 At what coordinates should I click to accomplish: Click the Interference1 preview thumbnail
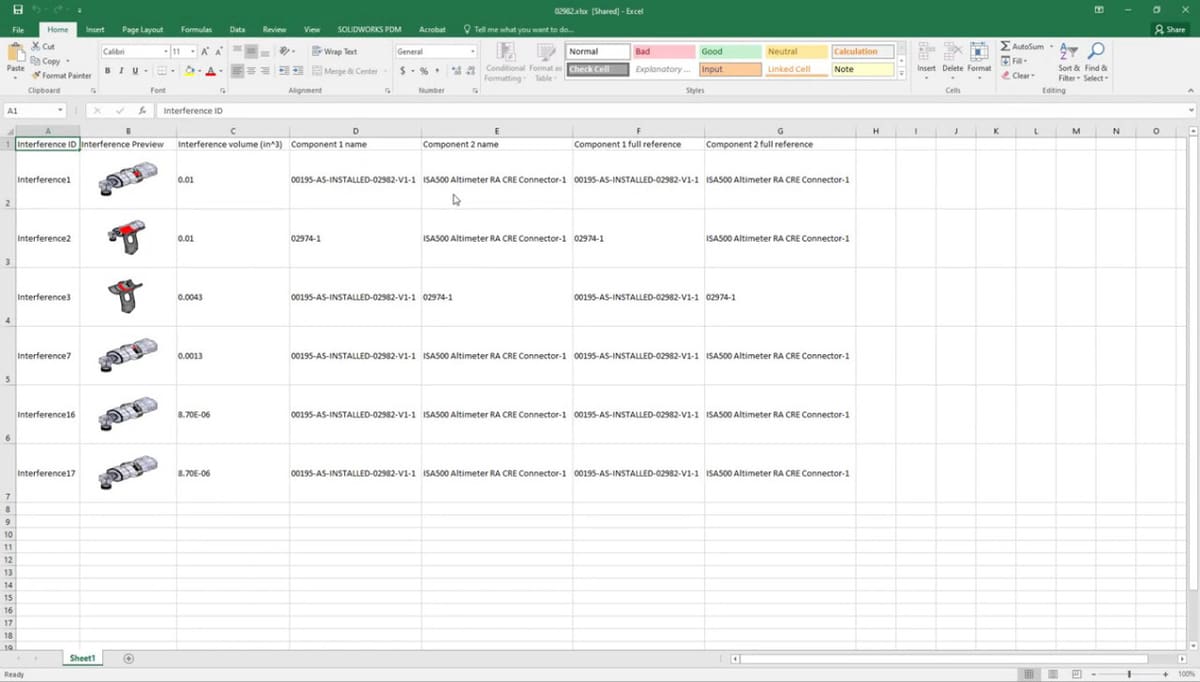pos(128,181)
